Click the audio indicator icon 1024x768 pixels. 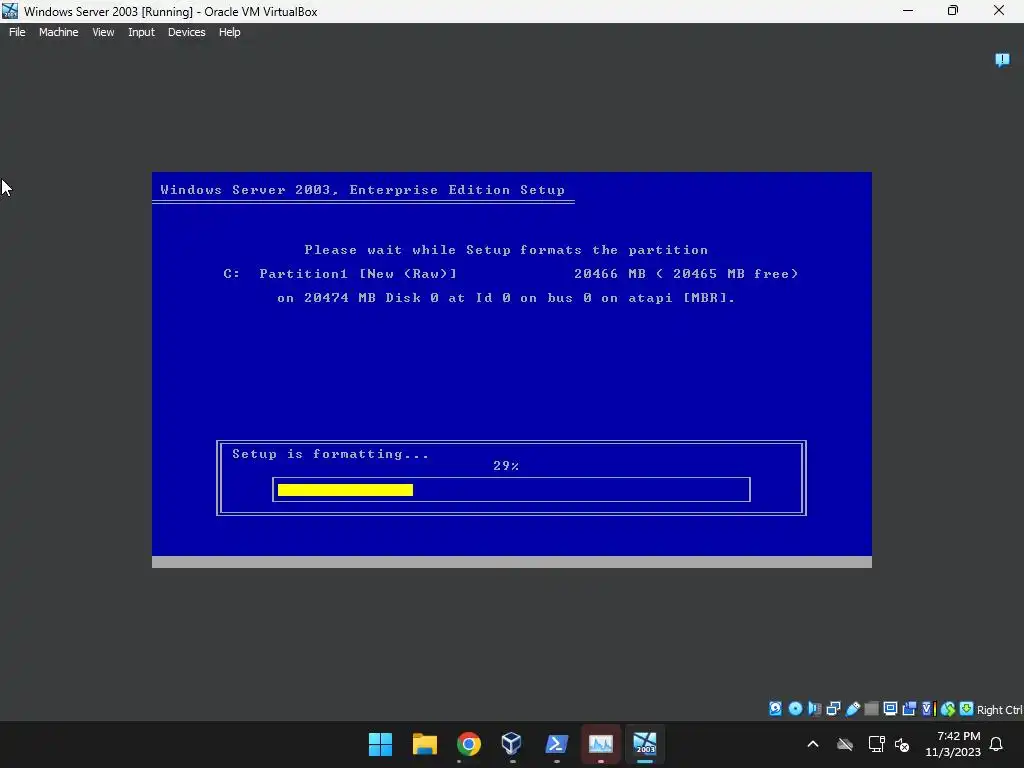coord(814,709)
